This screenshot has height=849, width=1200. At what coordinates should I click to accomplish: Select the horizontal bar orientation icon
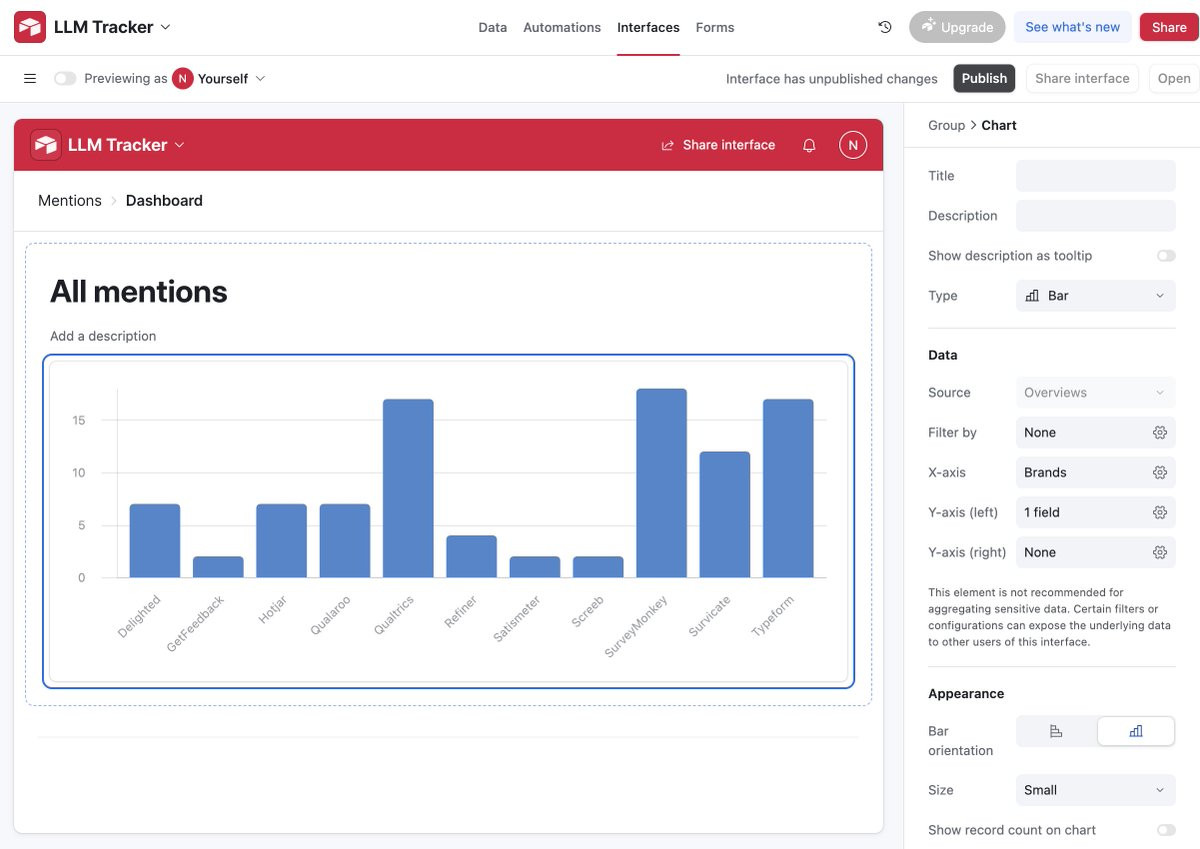click(x=1056, y=731)
